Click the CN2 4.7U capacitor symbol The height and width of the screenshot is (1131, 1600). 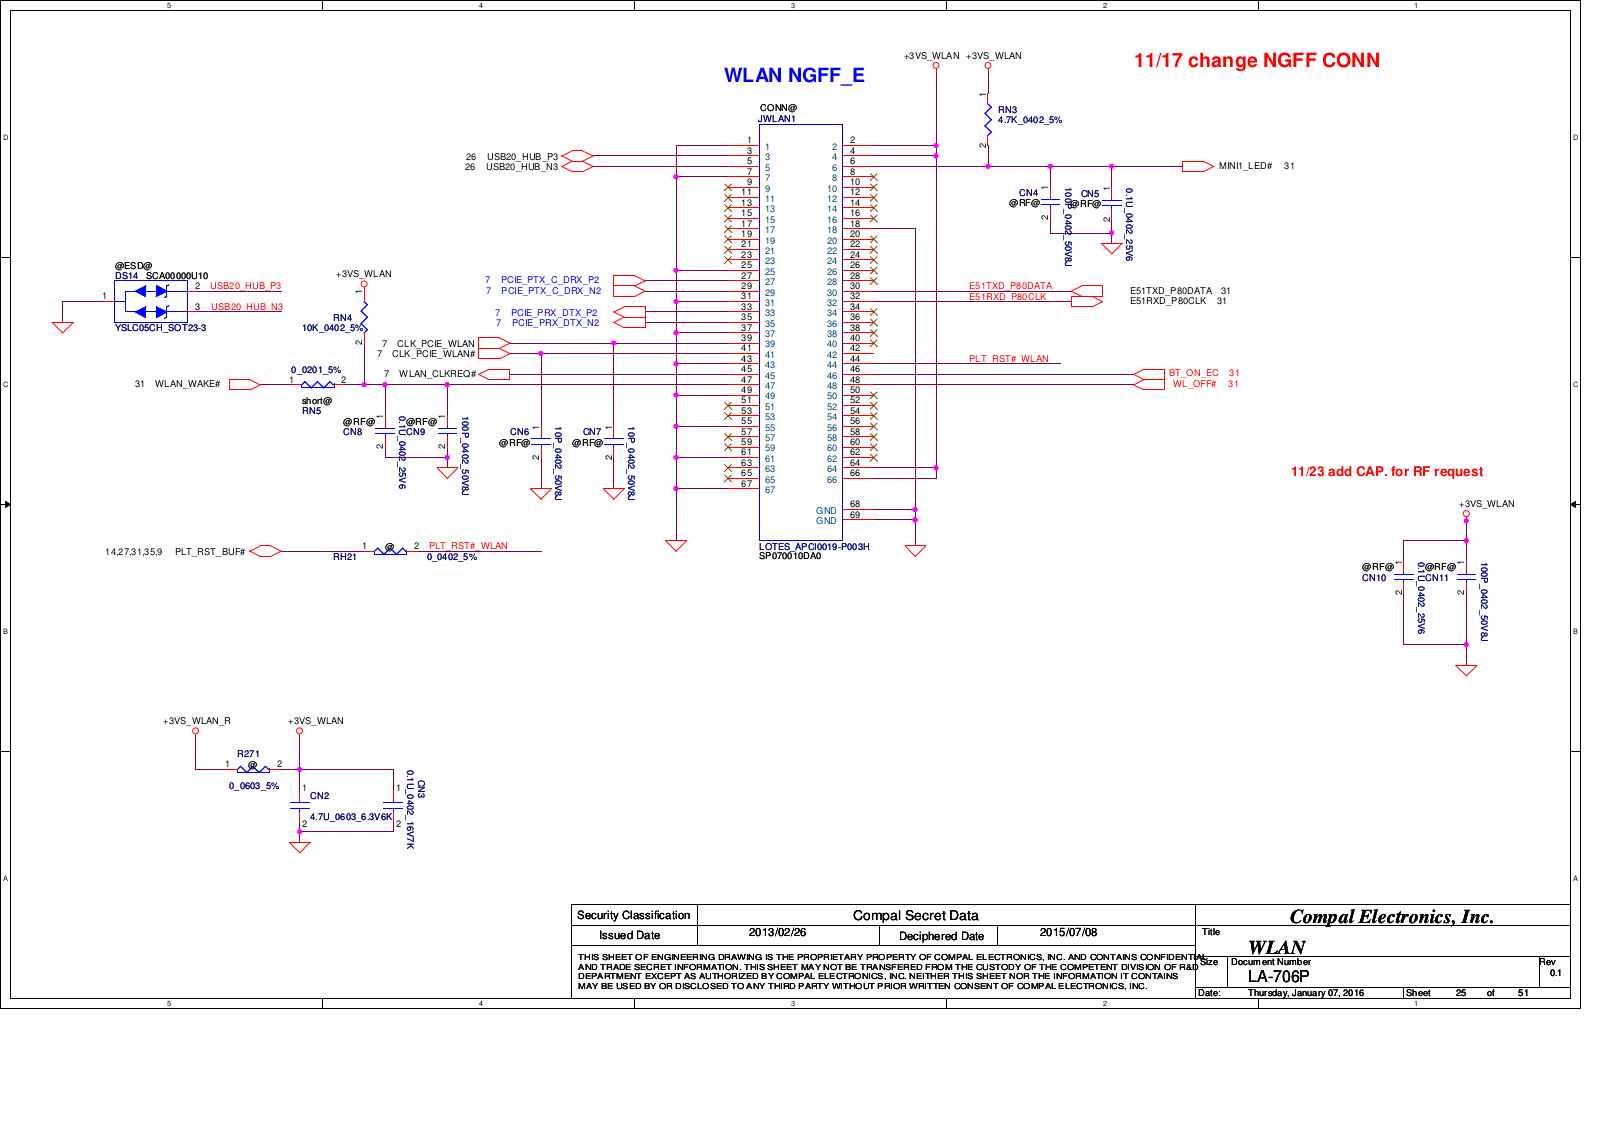pyautogui.click(x=299, y=805)
